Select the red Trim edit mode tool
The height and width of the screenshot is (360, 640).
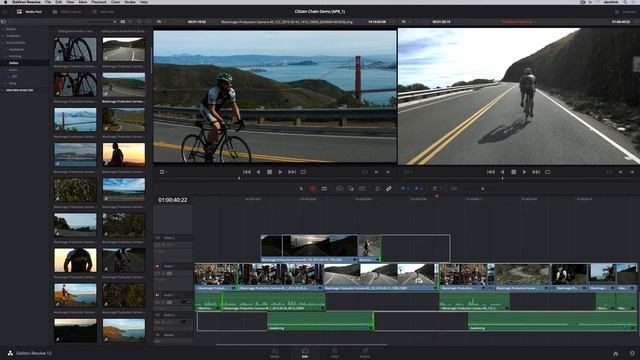coord(313,189)
